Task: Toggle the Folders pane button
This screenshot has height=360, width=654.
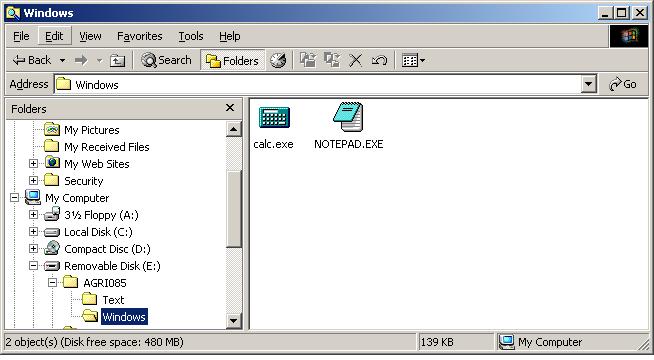Action: pyautogui.click(x=232, y=61)
